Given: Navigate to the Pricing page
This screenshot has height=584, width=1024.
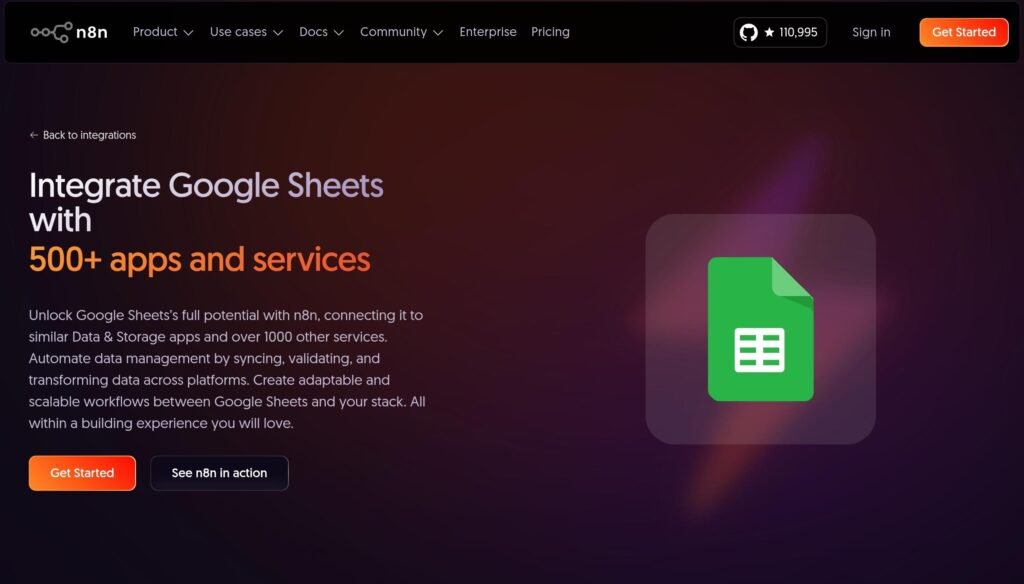Looking at the screenshot, I should pos(551,32).
